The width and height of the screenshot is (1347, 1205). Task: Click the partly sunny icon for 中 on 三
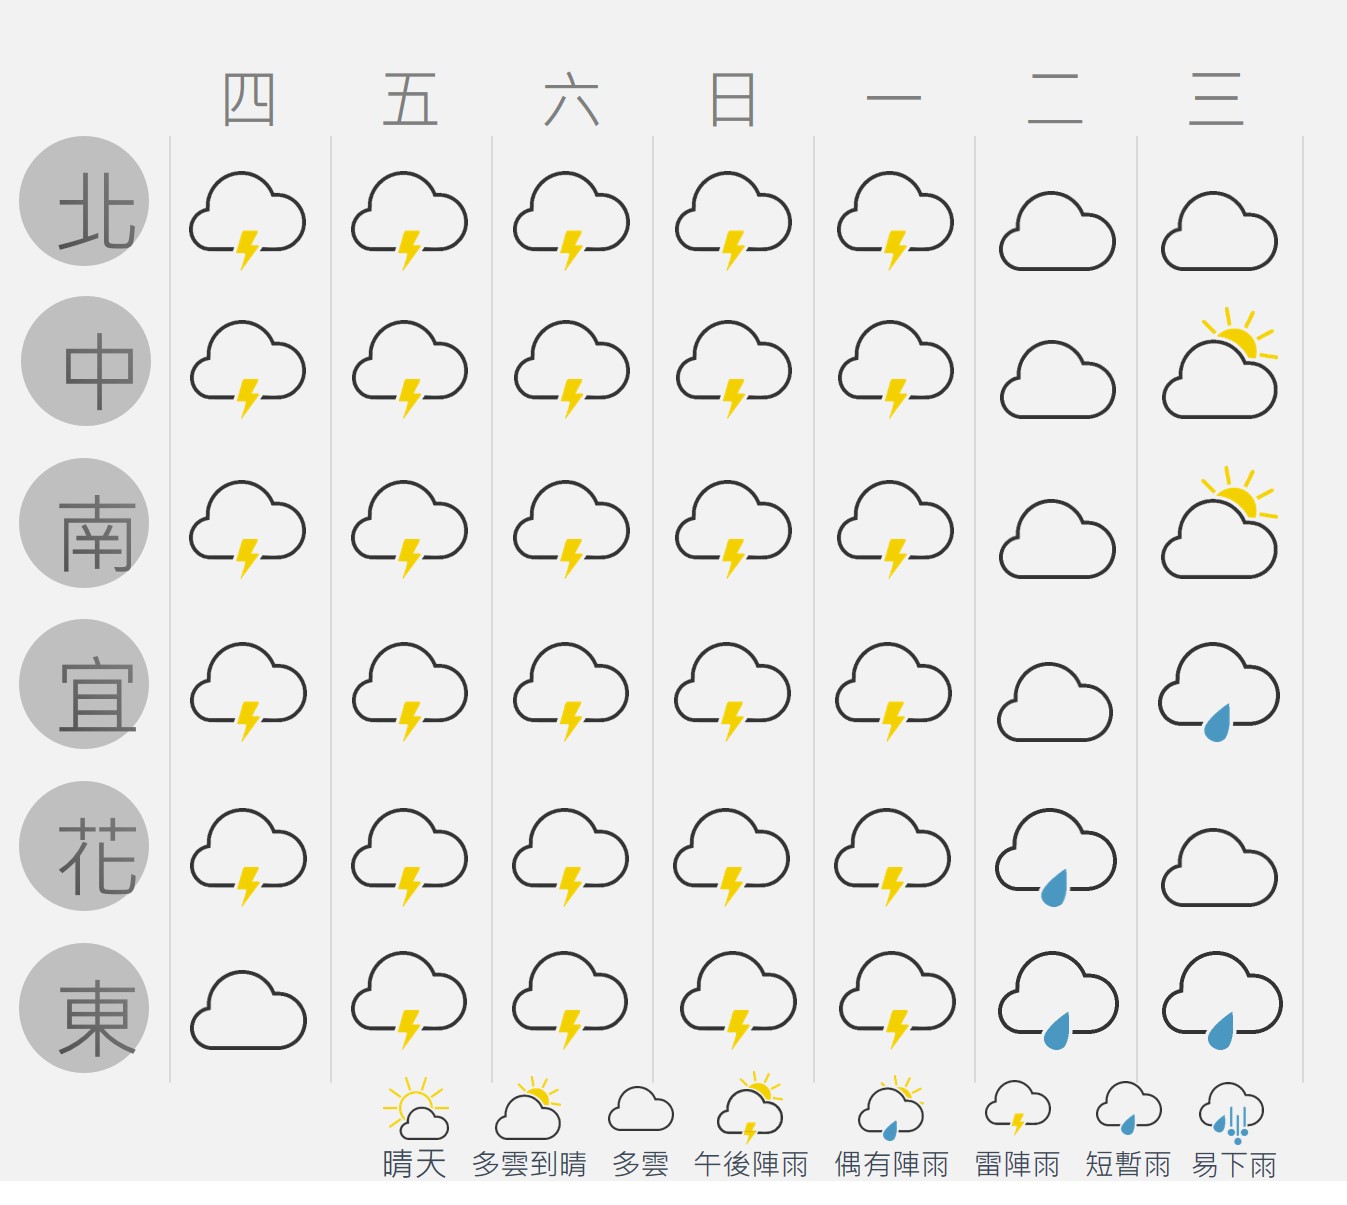click(x=1220, y=372)
